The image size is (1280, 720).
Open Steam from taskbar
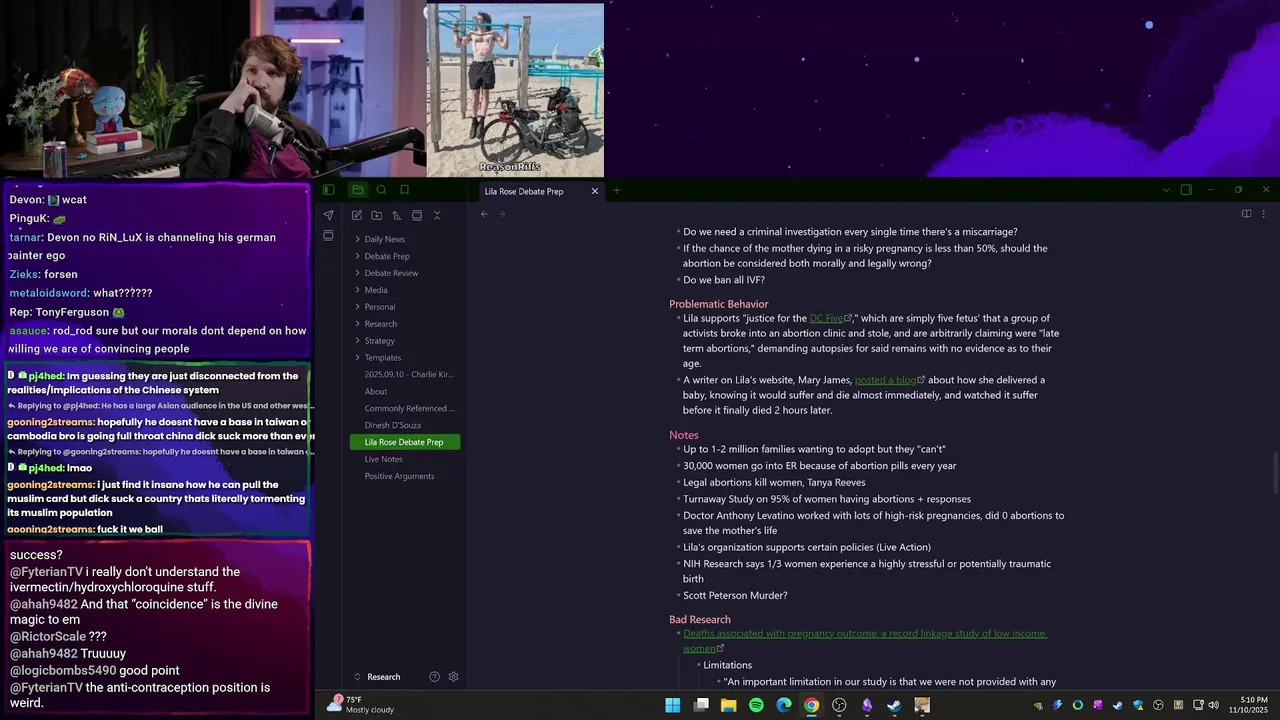[894, 705]
